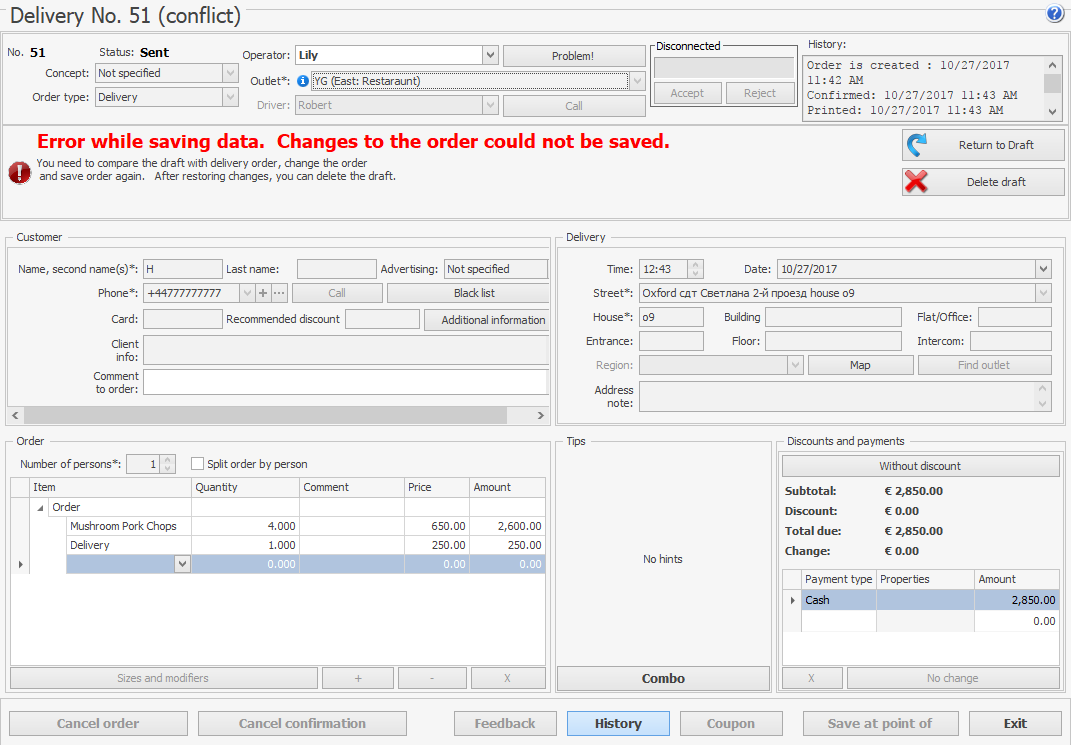
Task: Click the Problem! button
Action: coord(573,56)
